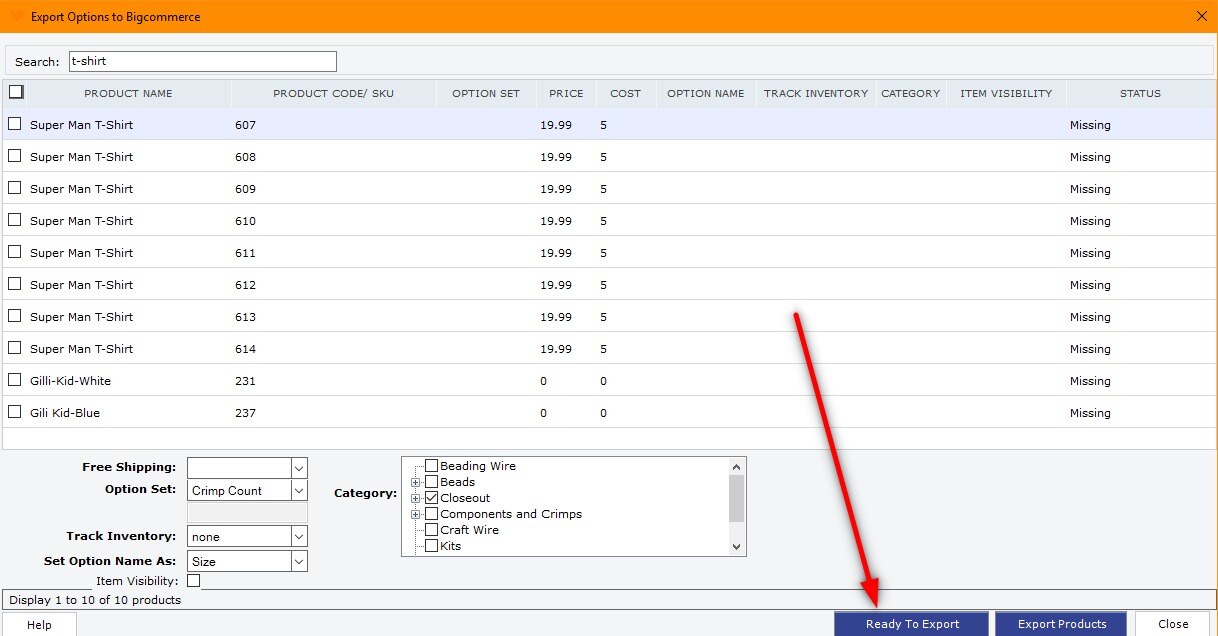The width and height of the screenshot is (1218, 636).
Task: Tick the checkbox for SKU 613
Action: [x=15, y=316]
